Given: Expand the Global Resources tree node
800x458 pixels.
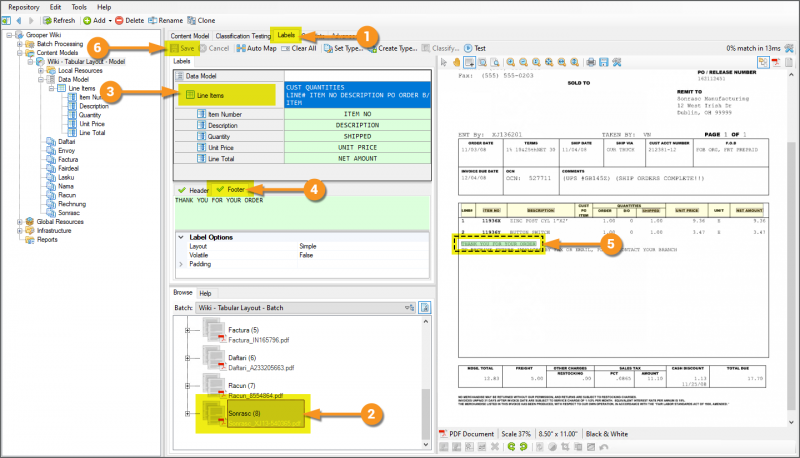Looking at the screenshot, I should click(x=20, y=222).
